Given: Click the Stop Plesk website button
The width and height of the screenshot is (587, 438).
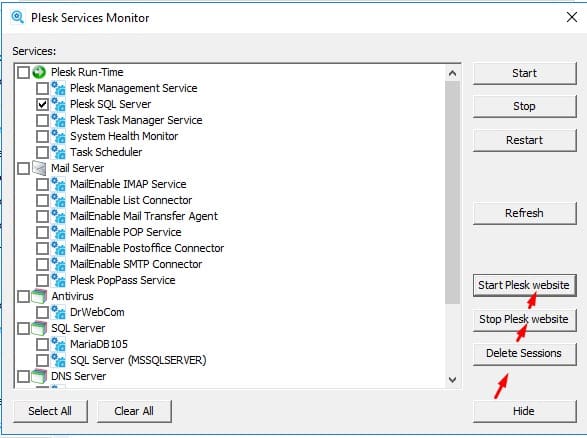Looking at the screenshot, I should [x=524, y=319].
